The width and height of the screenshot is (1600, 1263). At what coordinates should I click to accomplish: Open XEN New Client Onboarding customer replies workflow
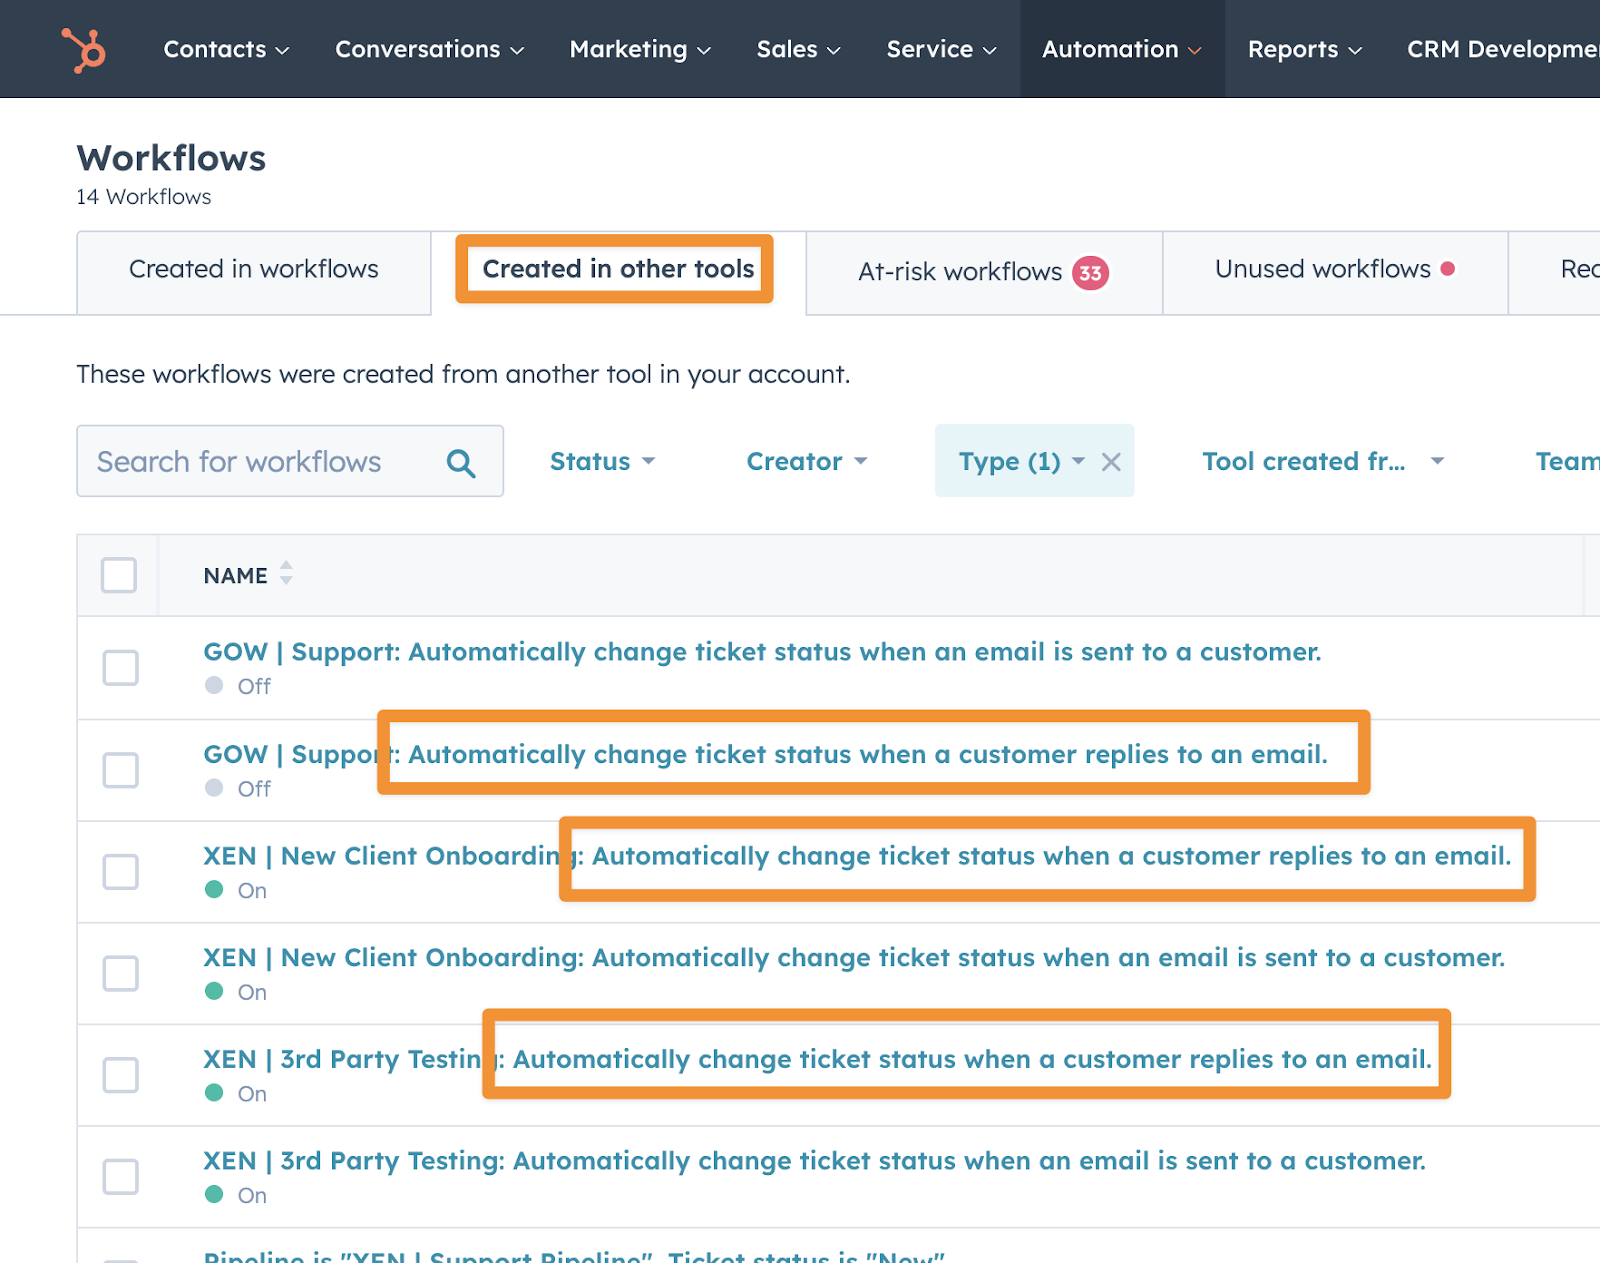pyautogui.click(x=856, y=857)
